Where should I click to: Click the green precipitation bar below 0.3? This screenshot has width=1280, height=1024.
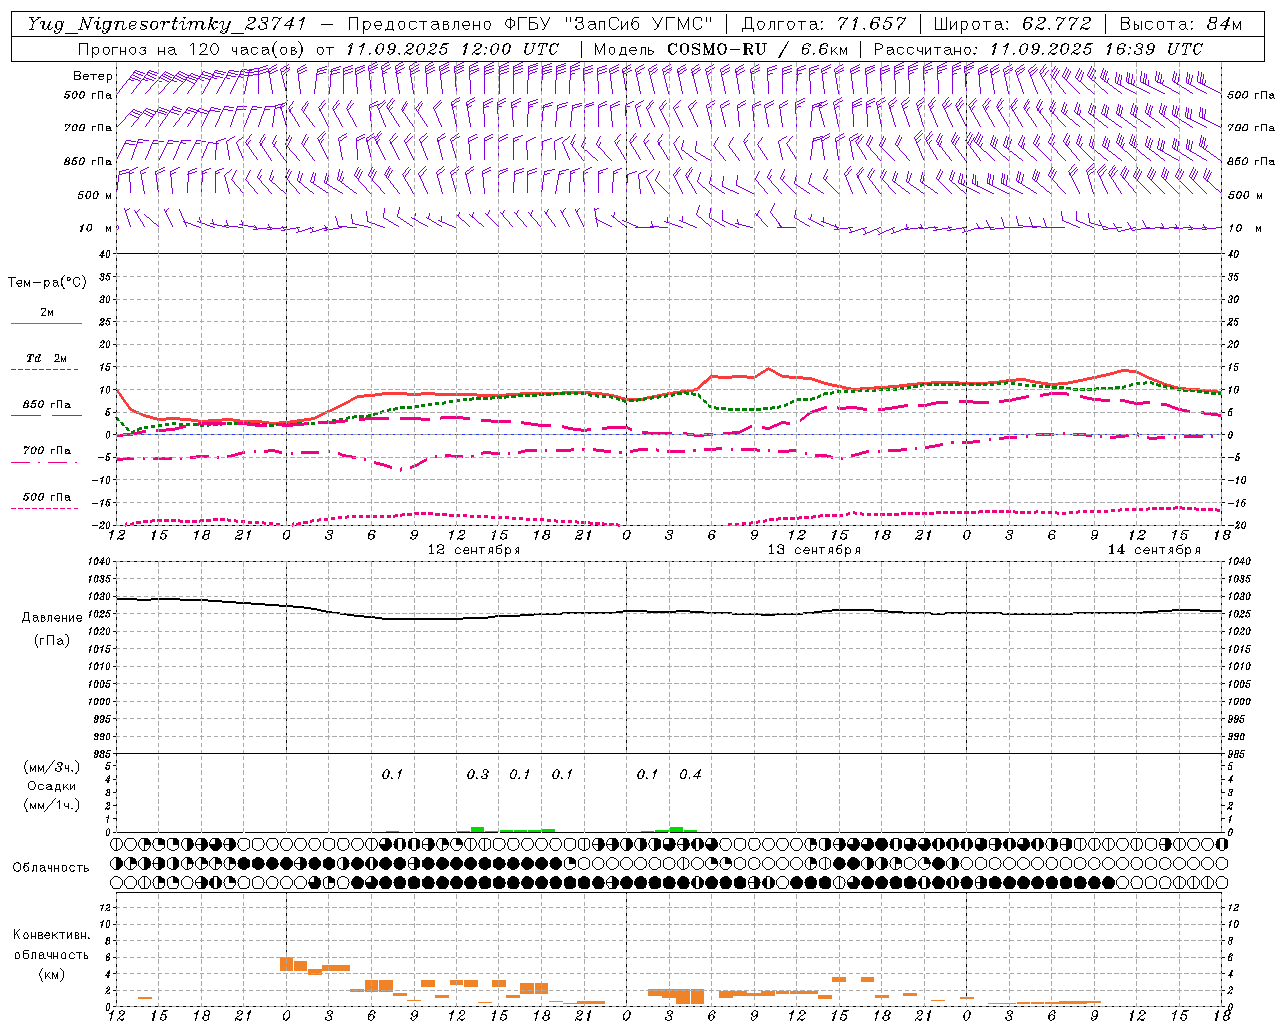[x=478, y=829]
